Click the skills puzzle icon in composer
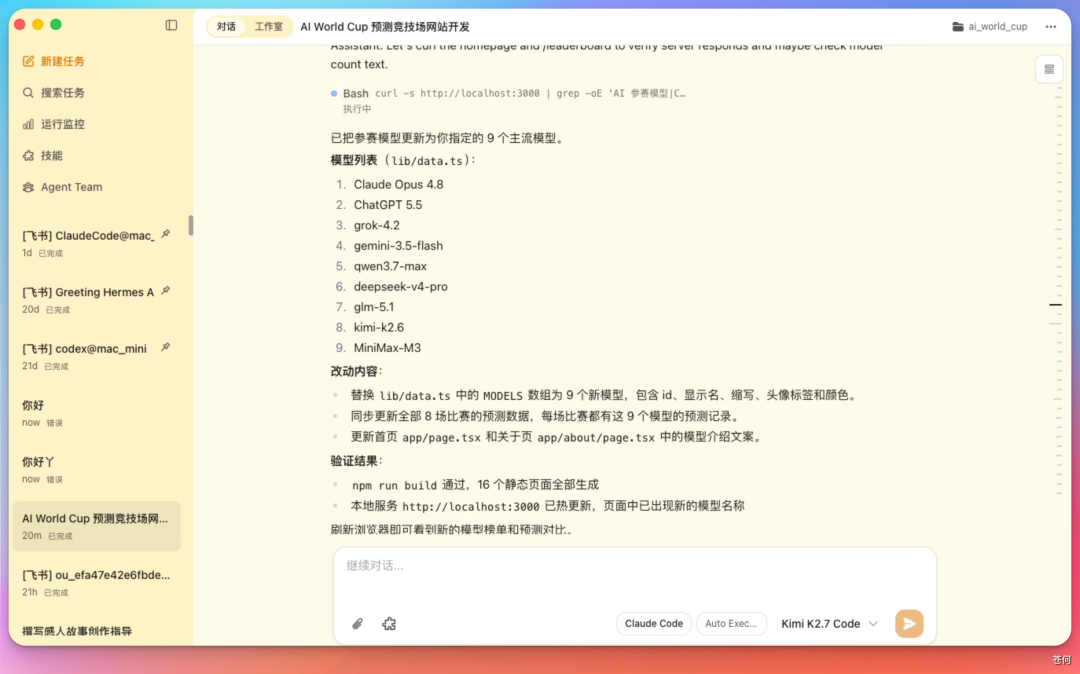The height and width of the screenshot is (674, 1080). [x=389, y=624]
